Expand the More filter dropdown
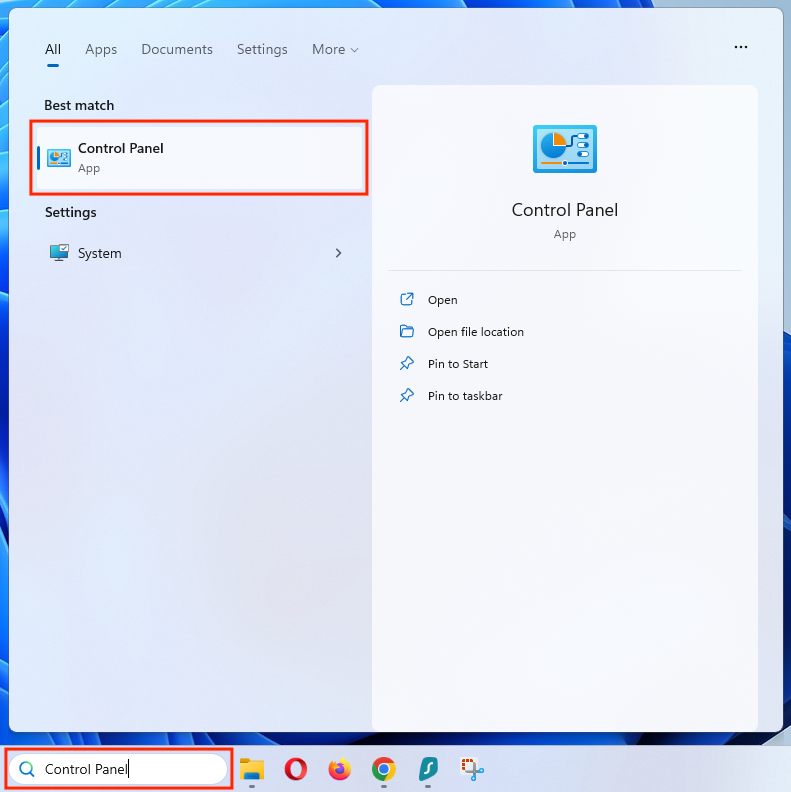Viewport: 791px width, 792px height. (x=335, y=49)
